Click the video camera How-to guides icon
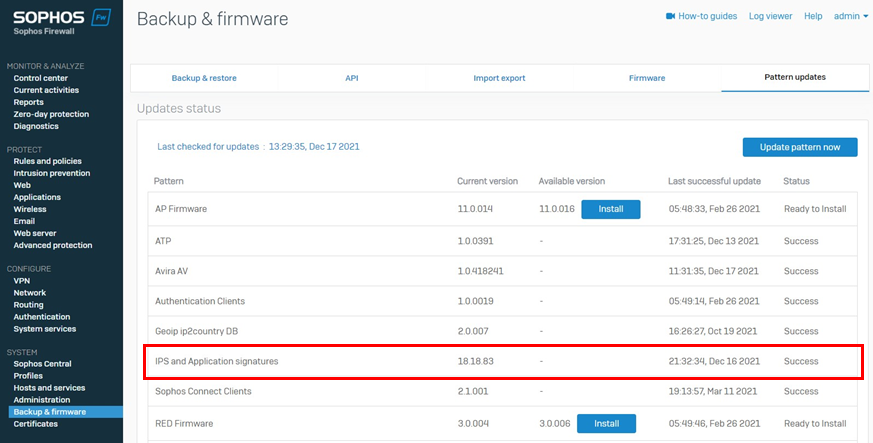 tap(670, 16)
